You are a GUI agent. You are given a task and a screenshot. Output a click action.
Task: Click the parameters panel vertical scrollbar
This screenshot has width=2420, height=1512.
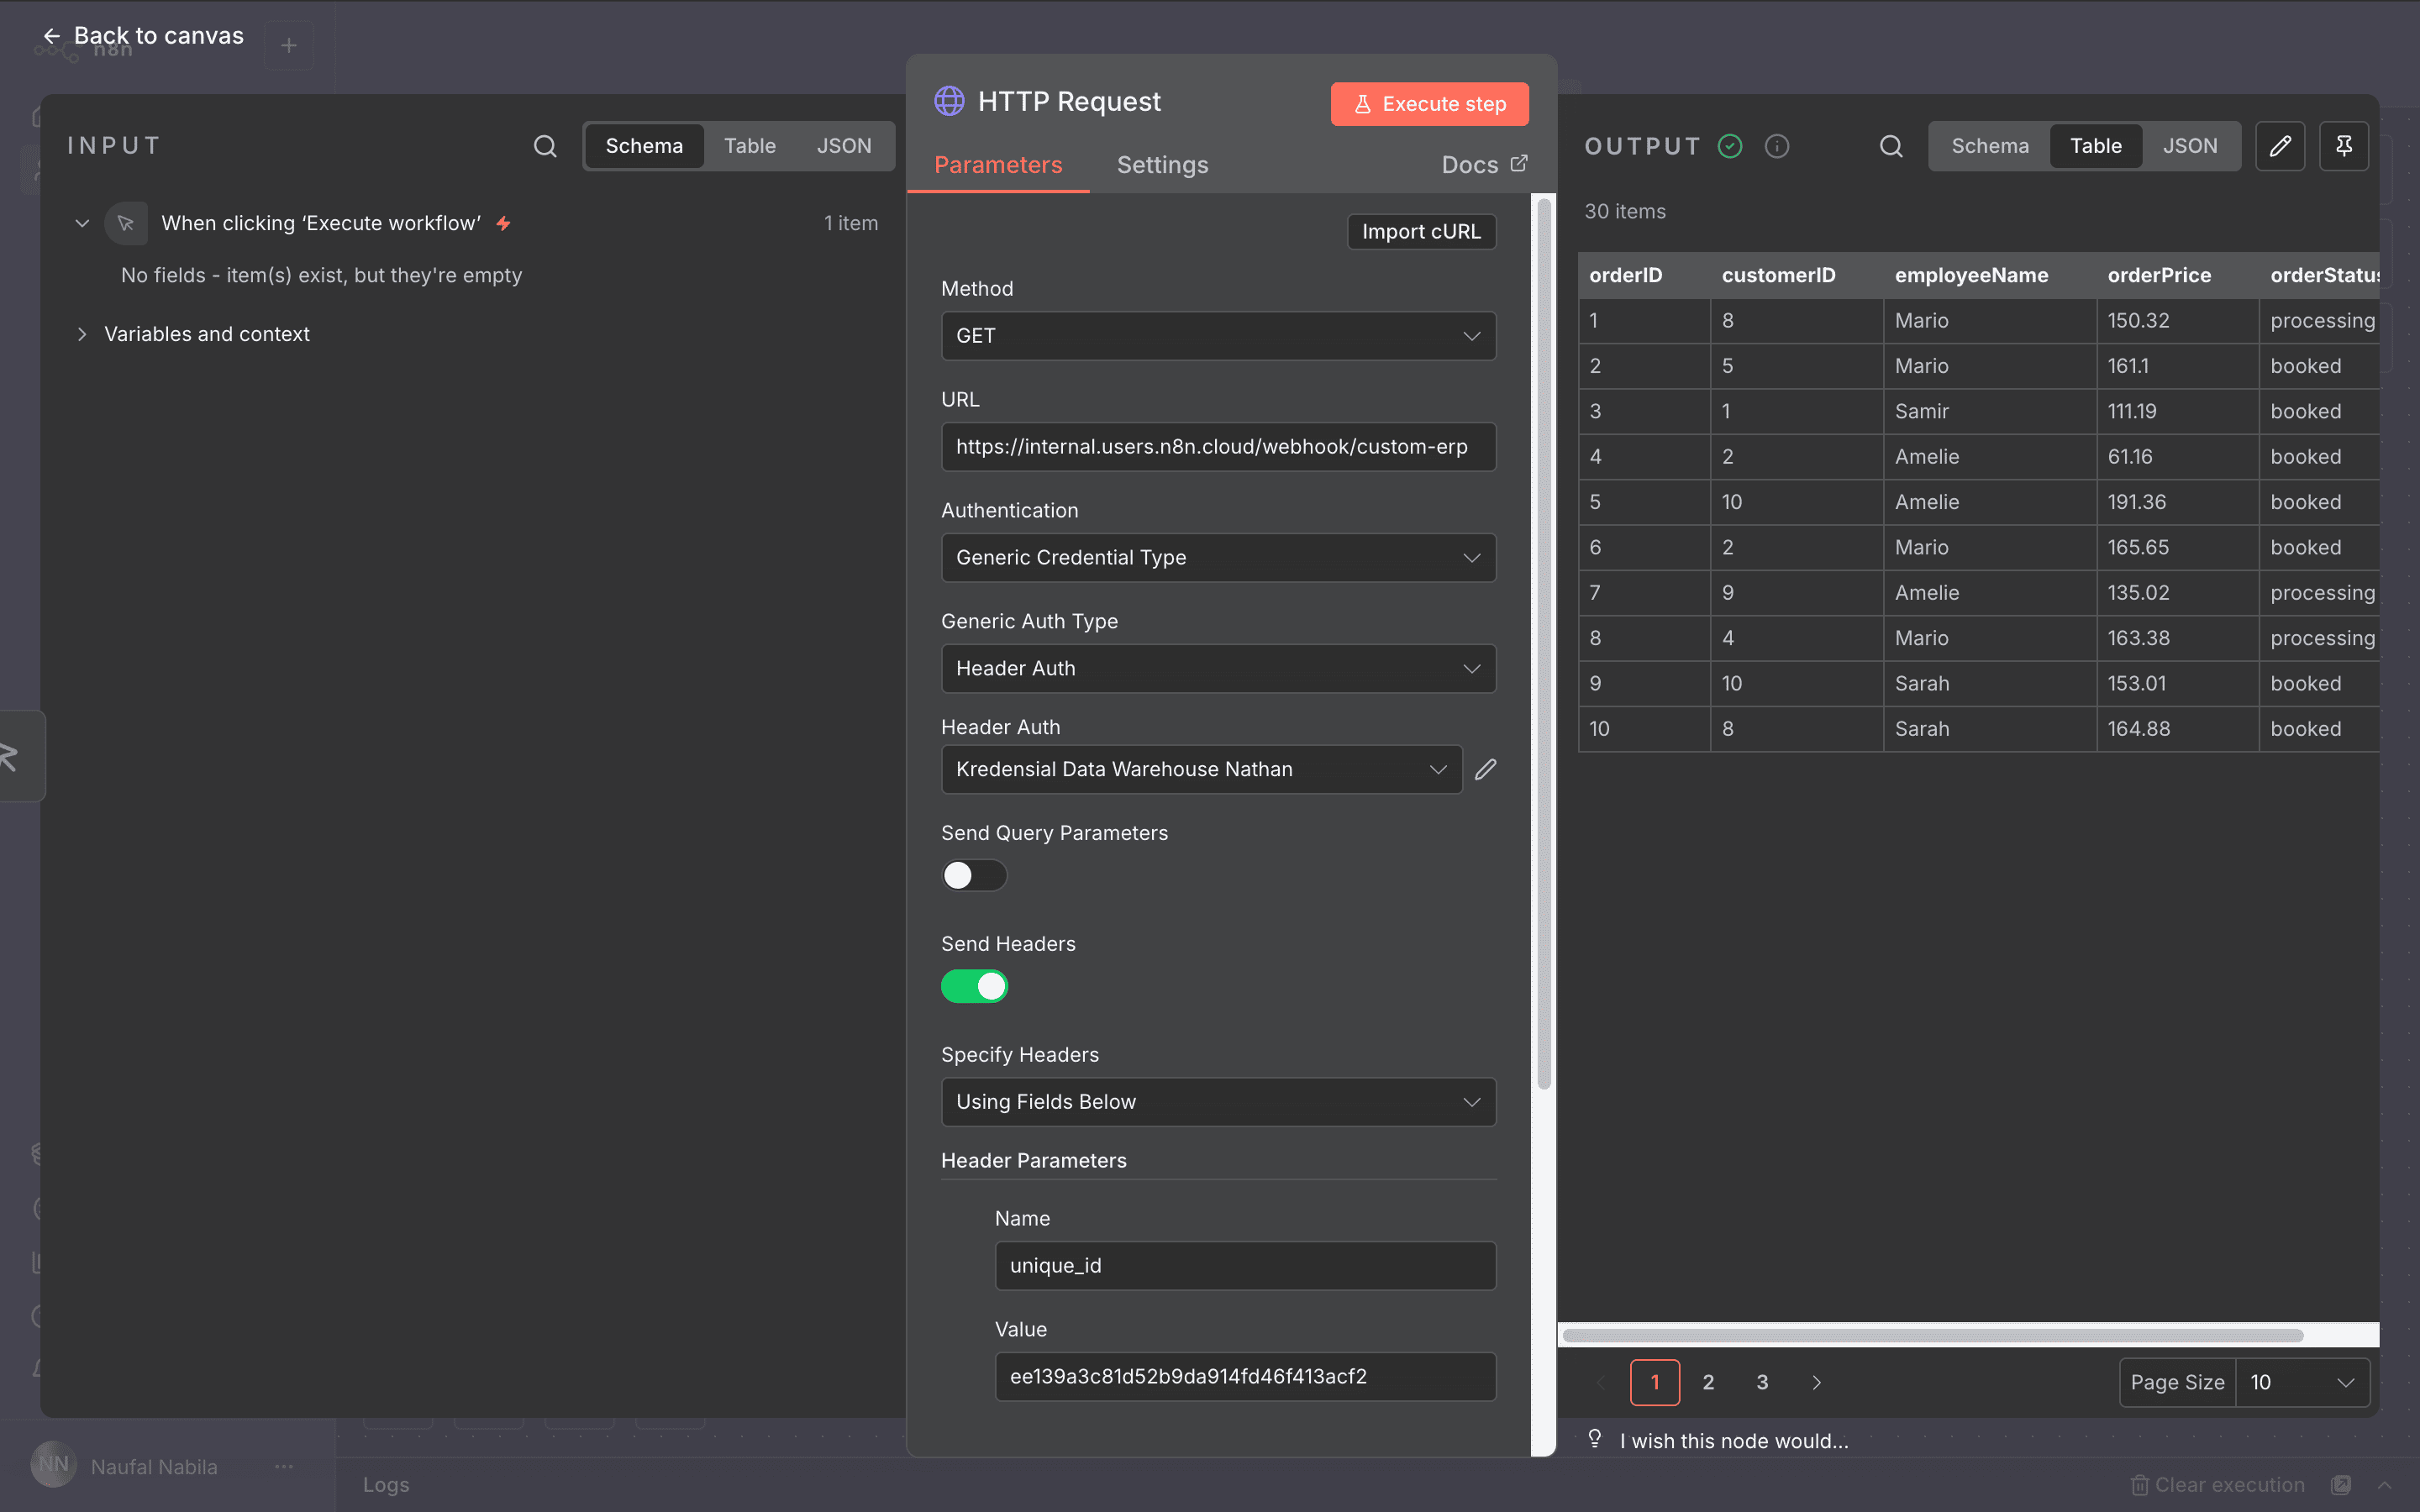click(1544, 644)
